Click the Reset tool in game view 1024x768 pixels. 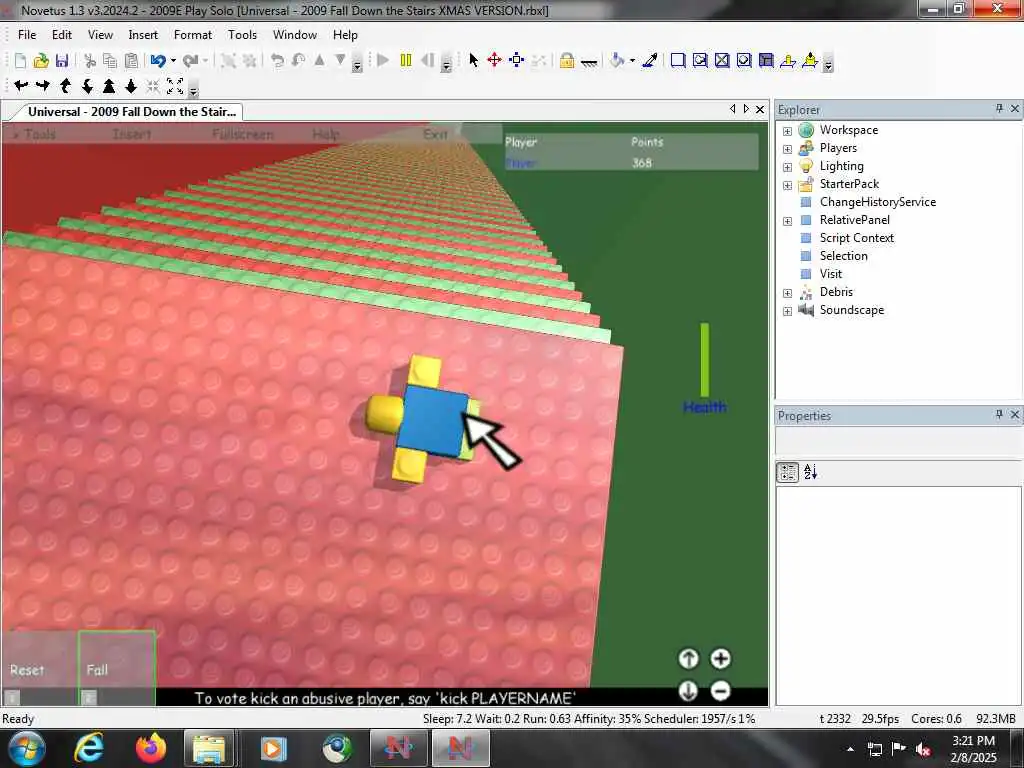coord(39,667)
